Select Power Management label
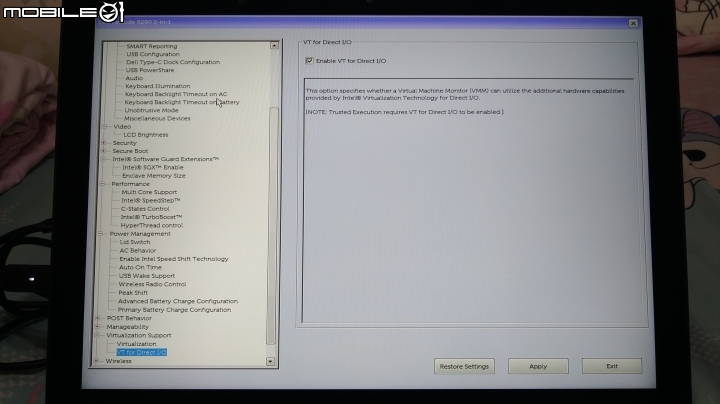The width and height of the screenshot is (720, 404). 140,234
